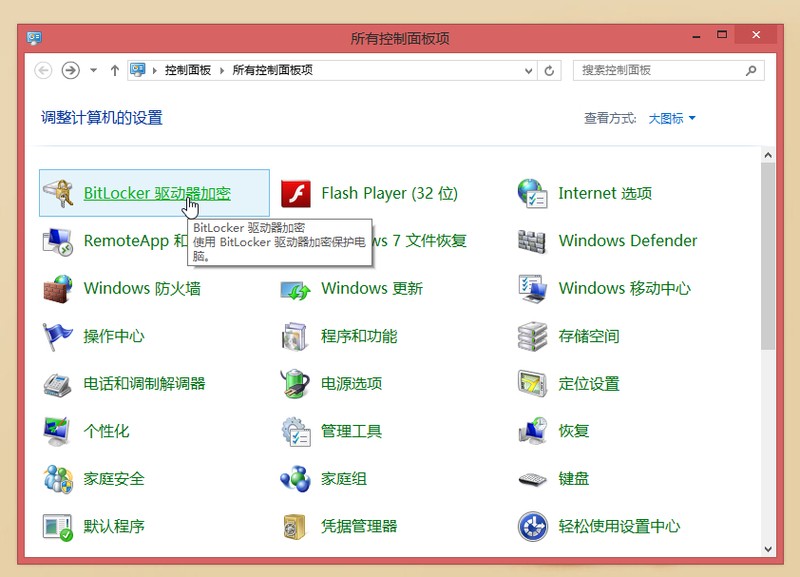Go back using the Back arrow button

click(x=43, y=70)
